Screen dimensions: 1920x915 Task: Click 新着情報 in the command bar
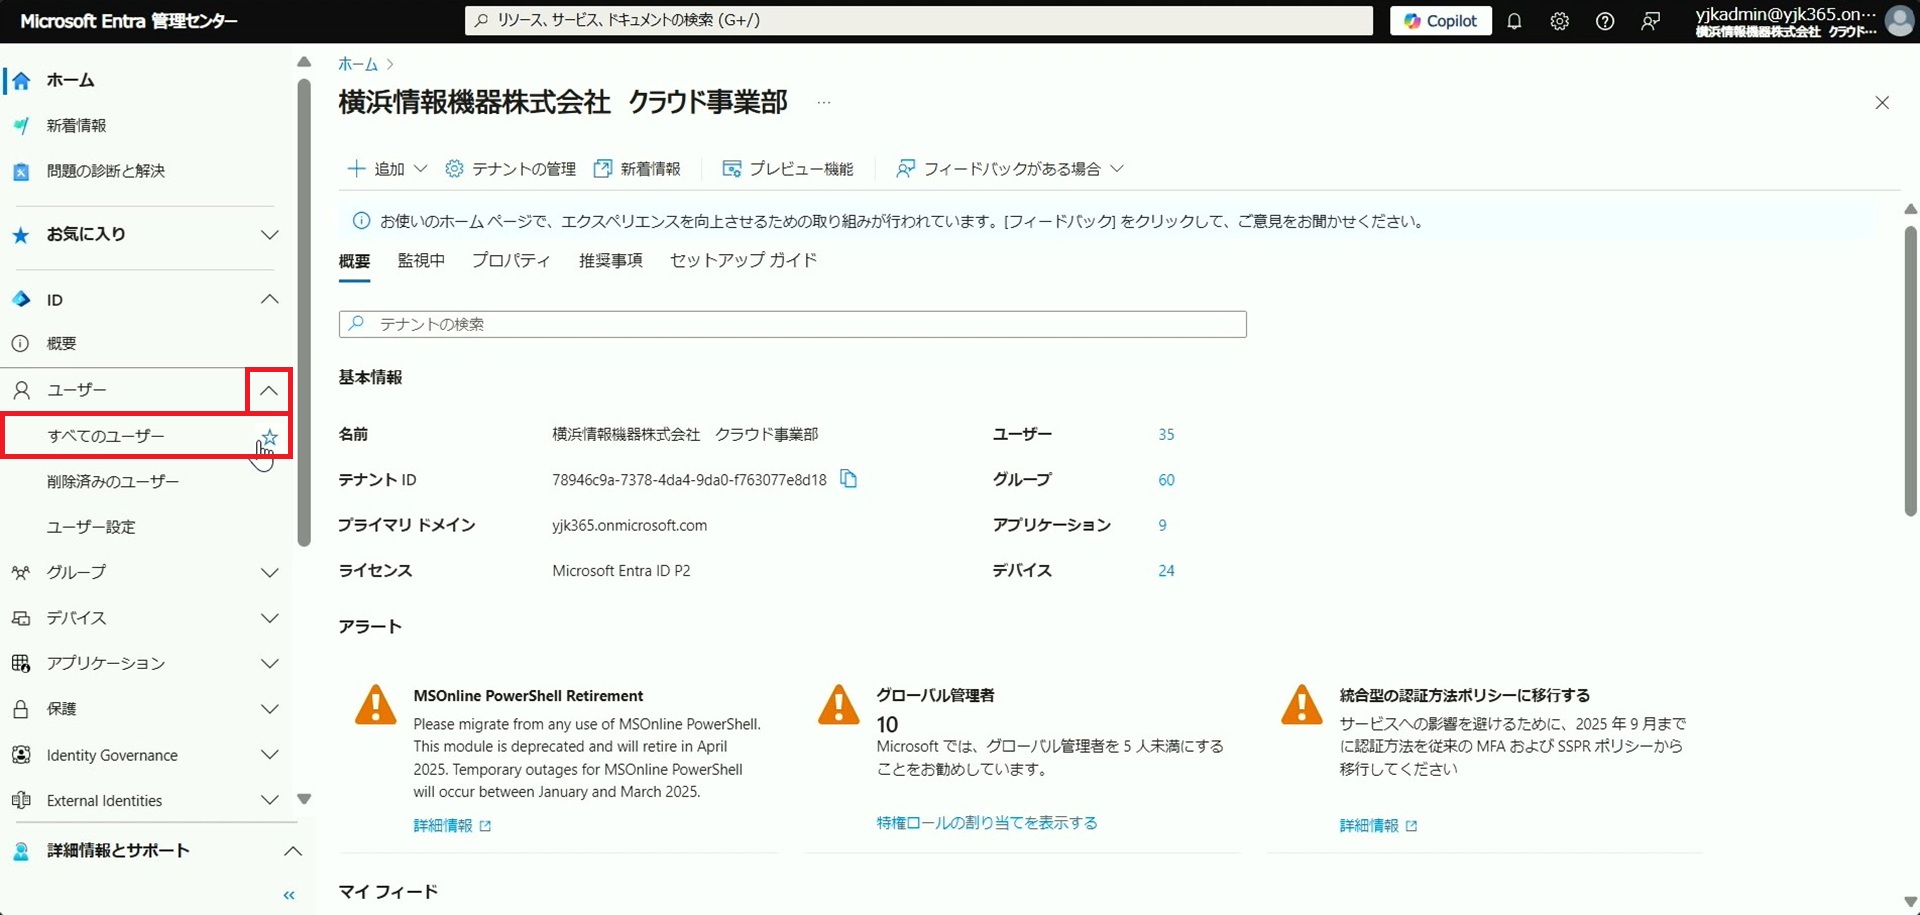click(x=637, y=169)
